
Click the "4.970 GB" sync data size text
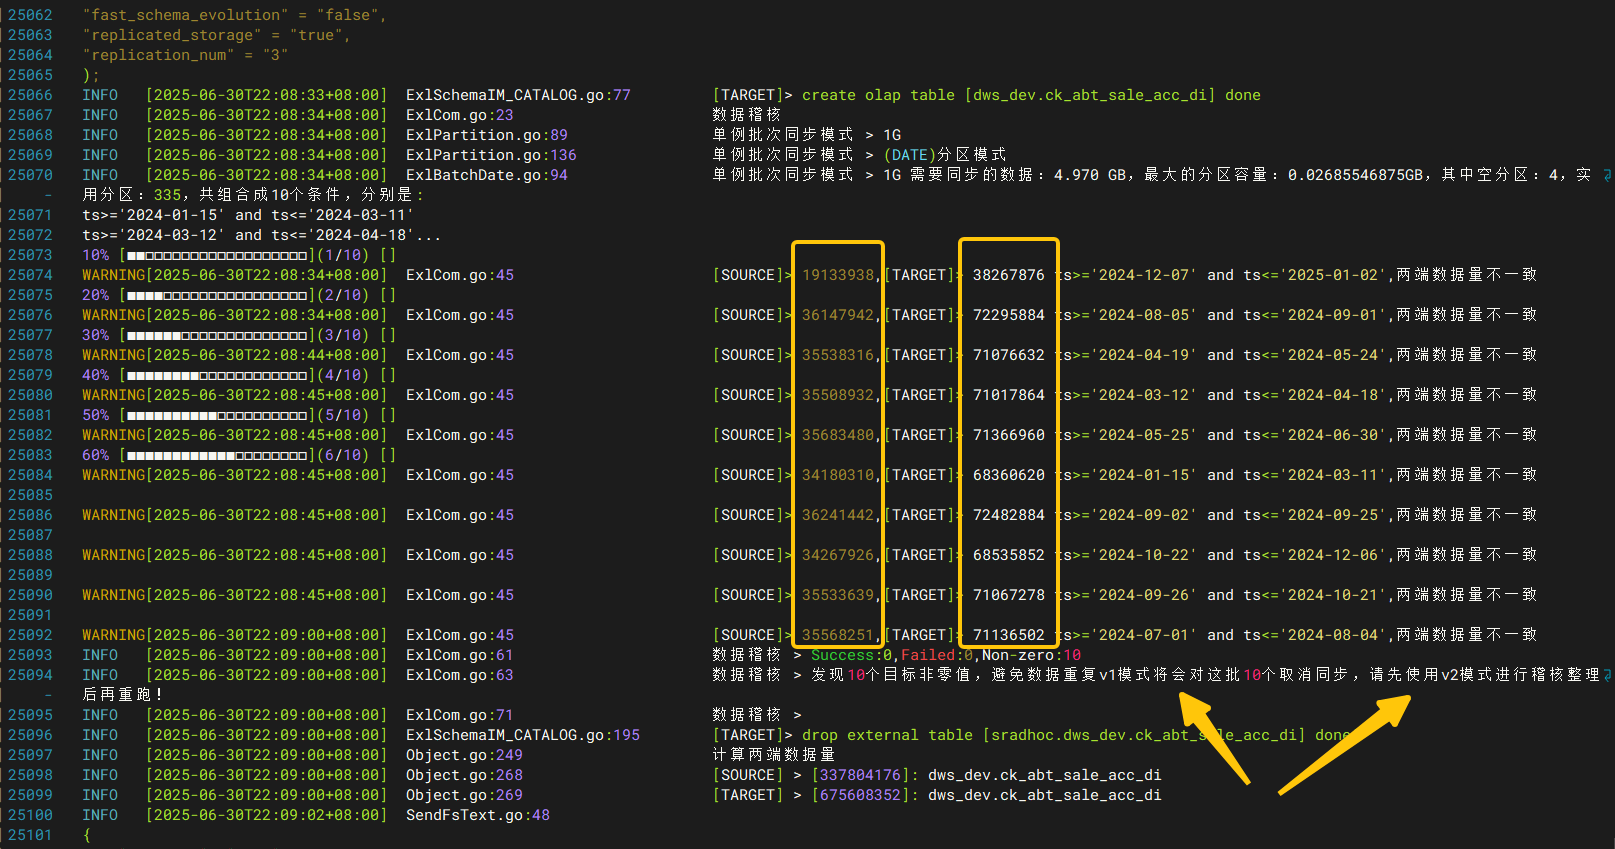(1090, 175)
